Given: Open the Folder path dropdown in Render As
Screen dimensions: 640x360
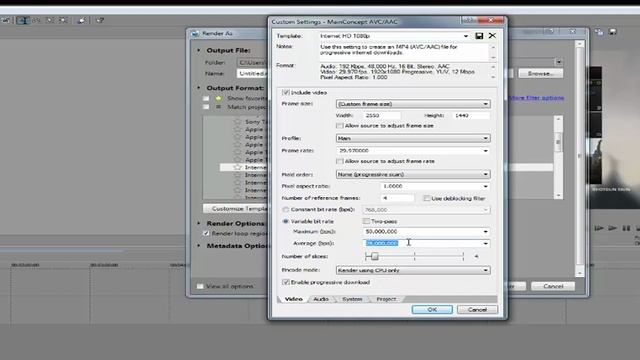Looking at the screenshot, I should click(558, 62).
